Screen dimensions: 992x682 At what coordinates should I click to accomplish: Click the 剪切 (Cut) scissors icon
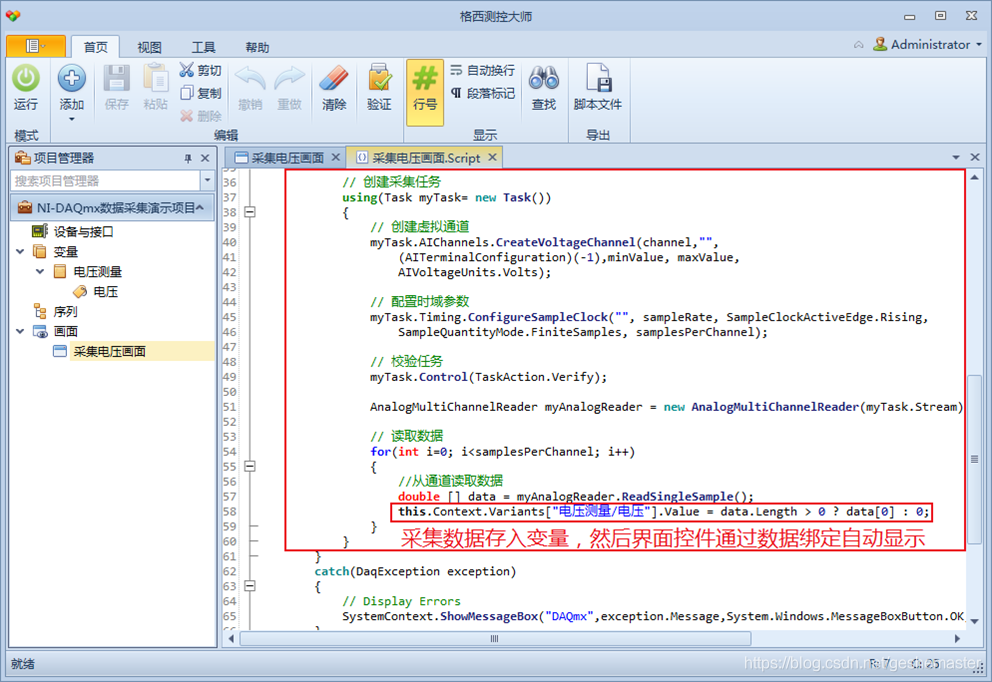pos(187,70)
